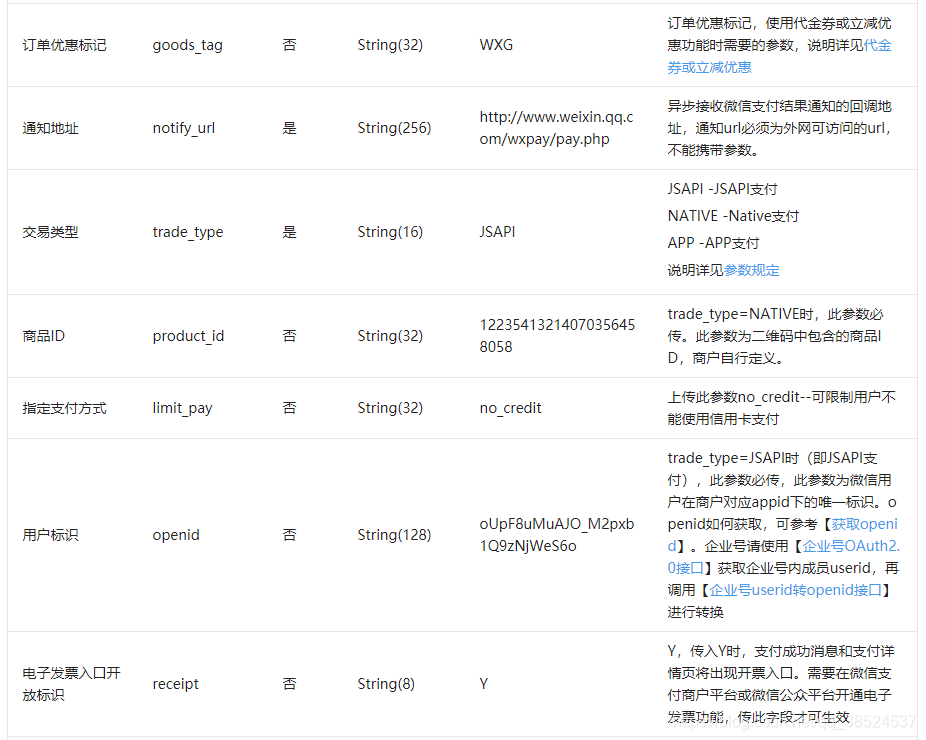
Task: Open the 企业号OAuth2.0接口 link
Action: pos(784,557)
